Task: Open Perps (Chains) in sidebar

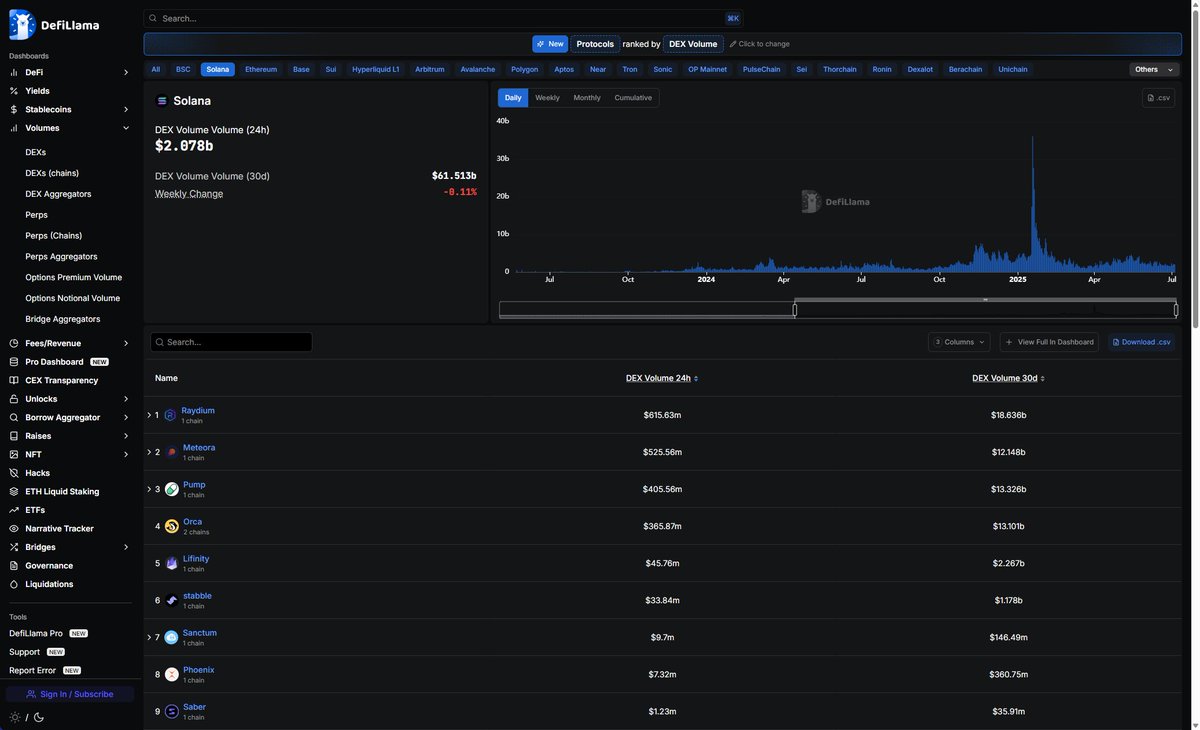Action: tap(53, 236)
